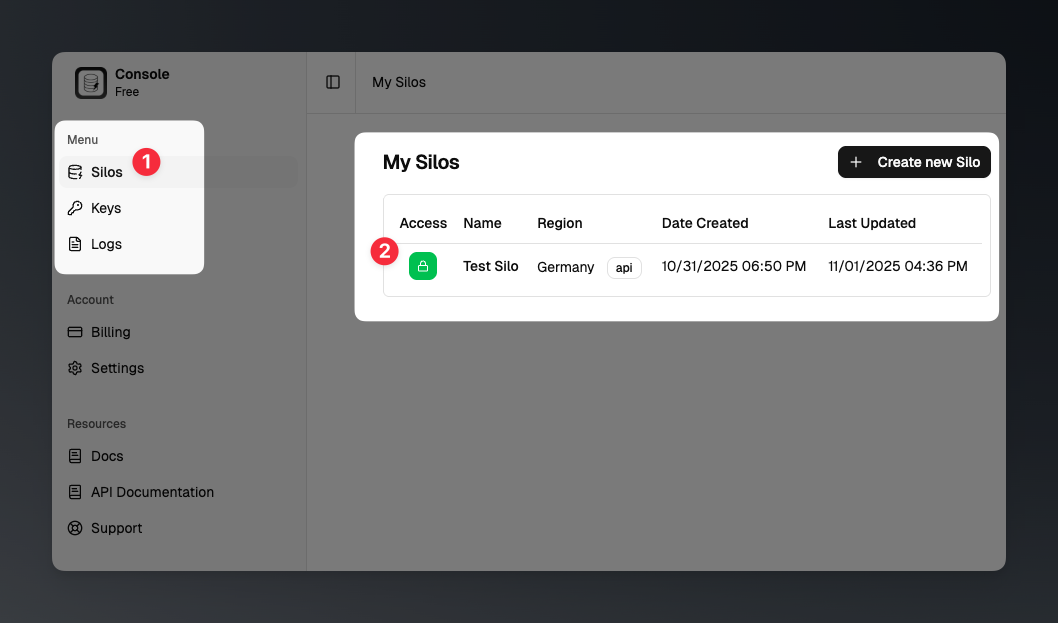
Task: Go to the Billing page
Action: pos(178,332)
